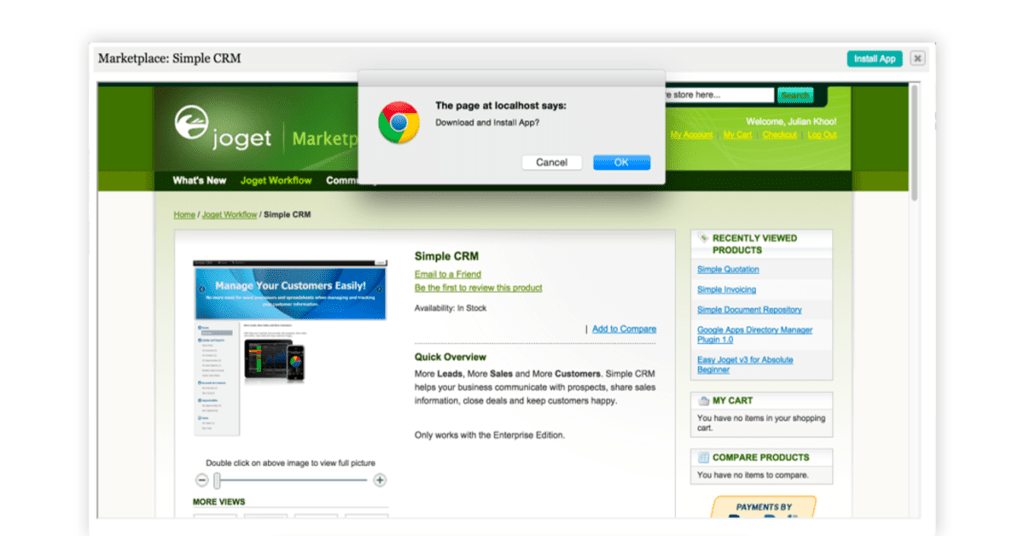The width and height of the screenshot is (1024, 536).
Task: Click the zoom in plus icon
Action: (380, 480)
